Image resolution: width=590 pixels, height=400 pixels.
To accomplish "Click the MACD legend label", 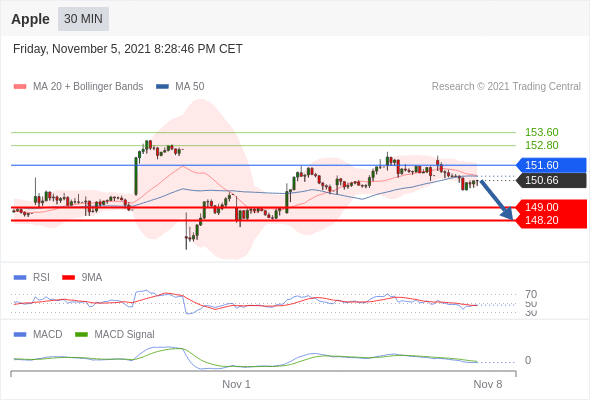I will [48, 335].
